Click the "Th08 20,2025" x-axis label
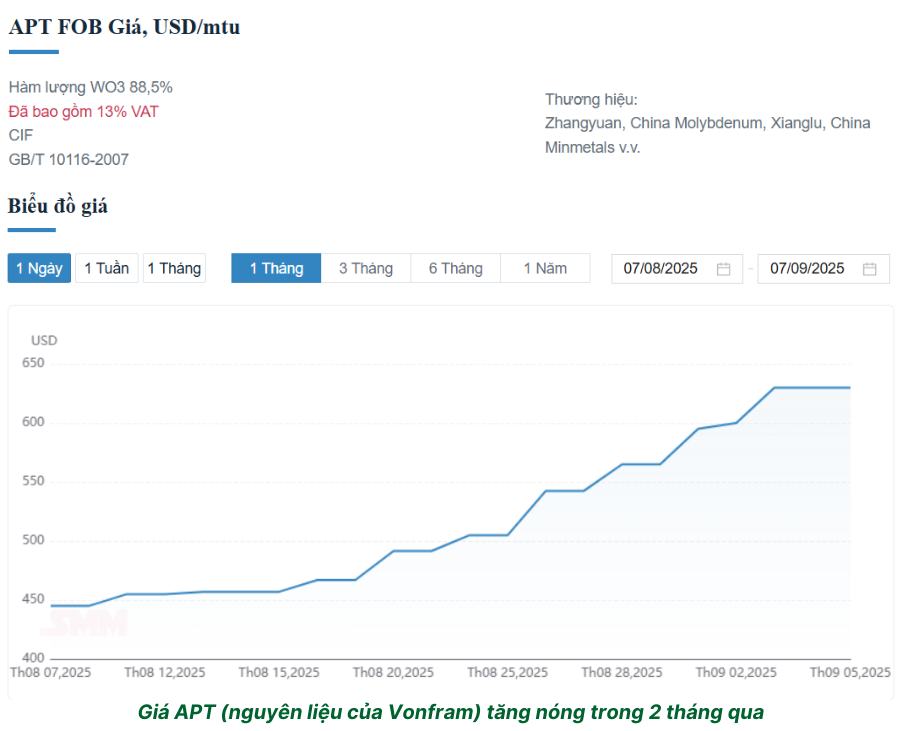This screenshot has width=902, height=731. pos(393,672)
